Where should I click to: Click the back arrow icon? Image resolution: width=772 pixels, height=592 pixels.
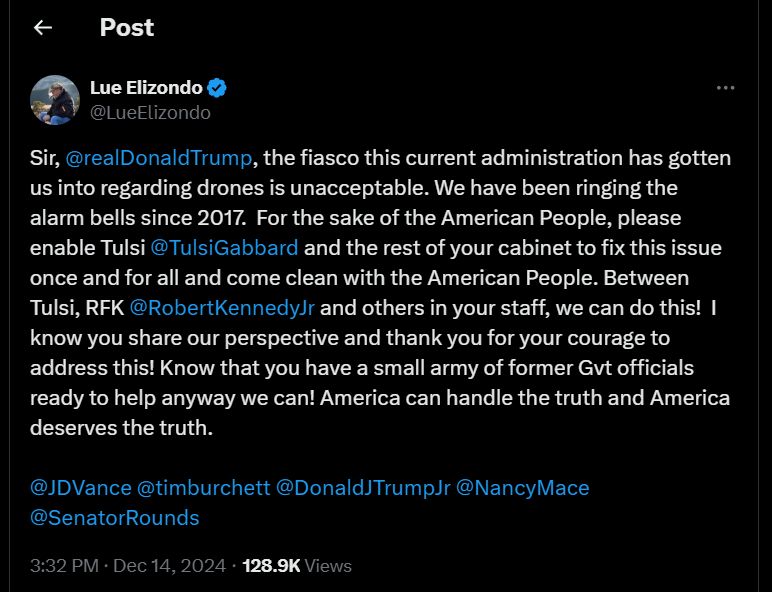pos(42,28)
